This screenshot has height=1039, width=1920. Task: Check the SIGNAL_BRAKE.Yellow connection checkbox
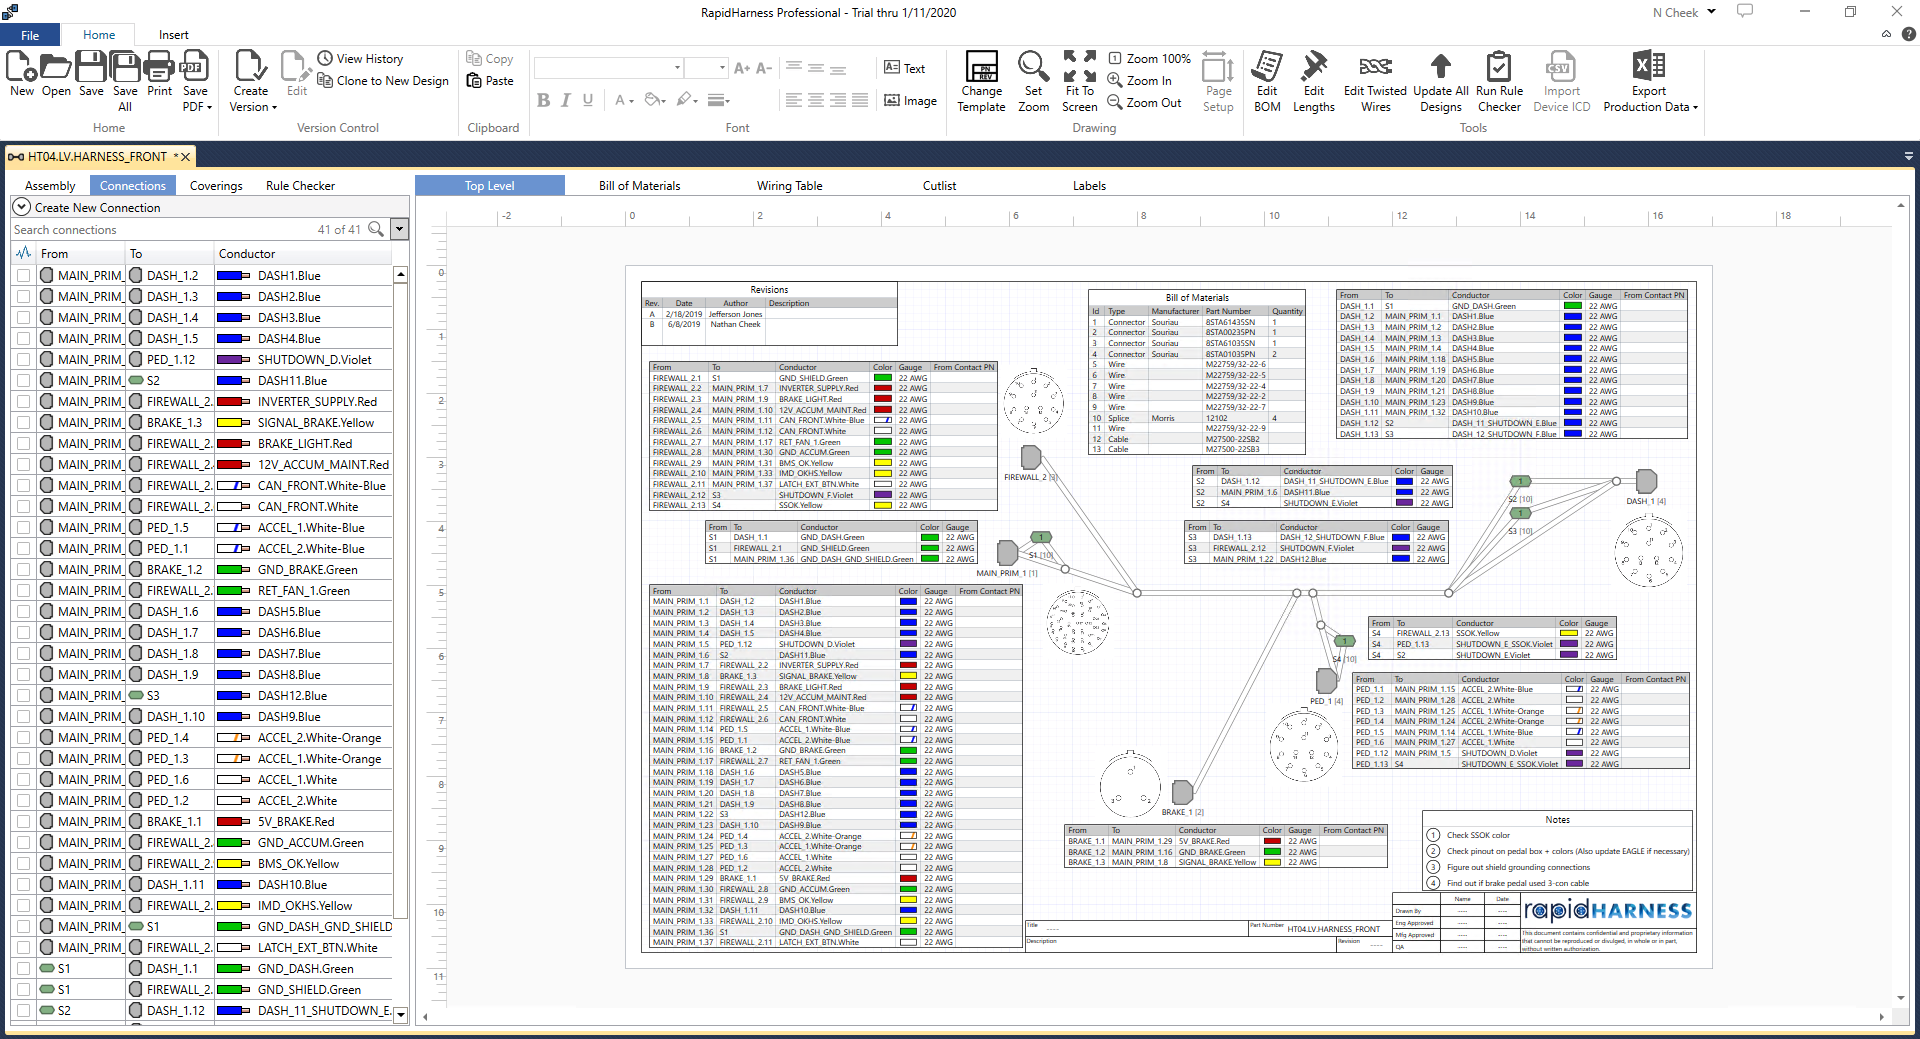[23, 422]
